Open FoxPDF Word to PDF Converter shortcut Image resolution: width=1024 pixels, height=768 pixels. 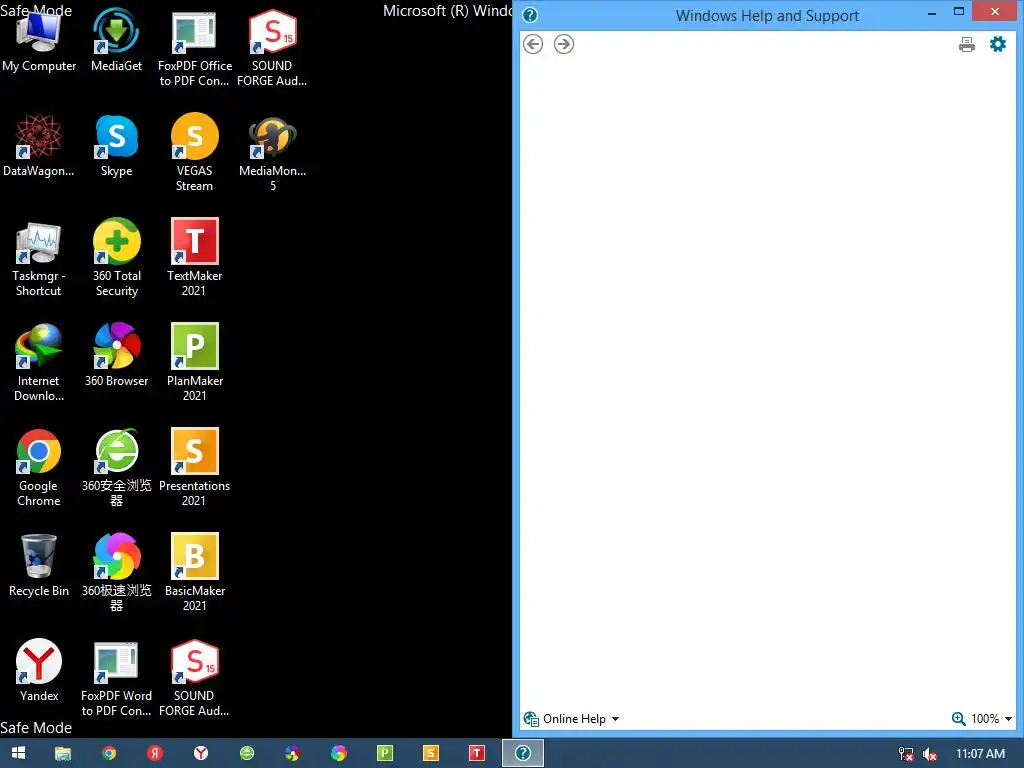click(x=116, y=679)
